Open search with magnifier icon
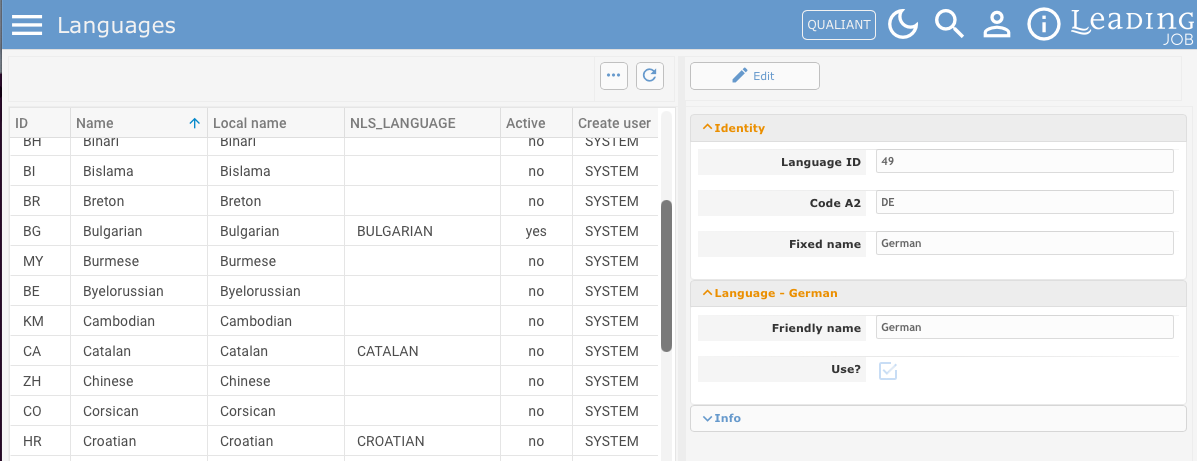This screenshot has width=1197, height=461. [x=950, y=24]
